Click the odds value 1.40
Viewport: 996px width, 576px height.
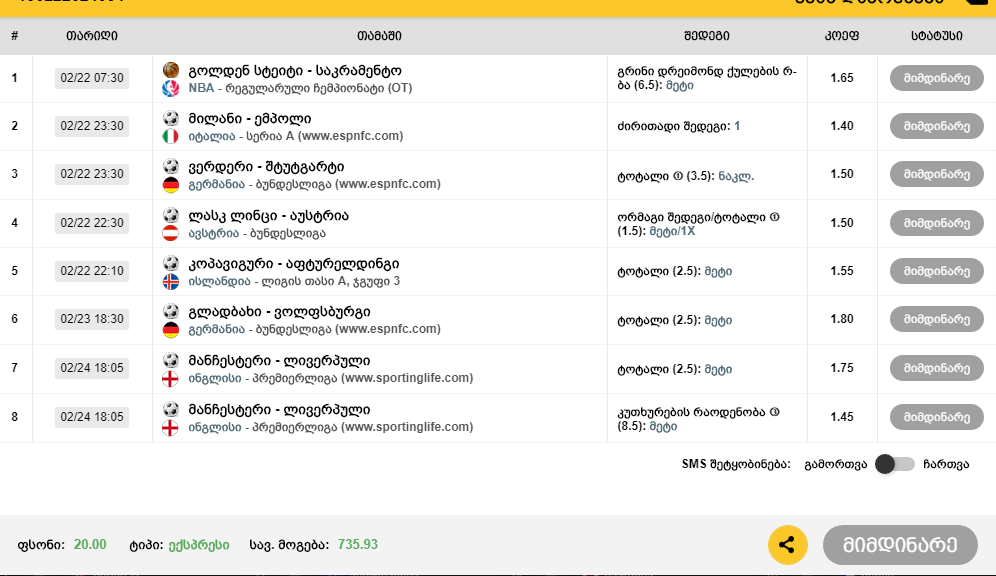coord(842,126)
